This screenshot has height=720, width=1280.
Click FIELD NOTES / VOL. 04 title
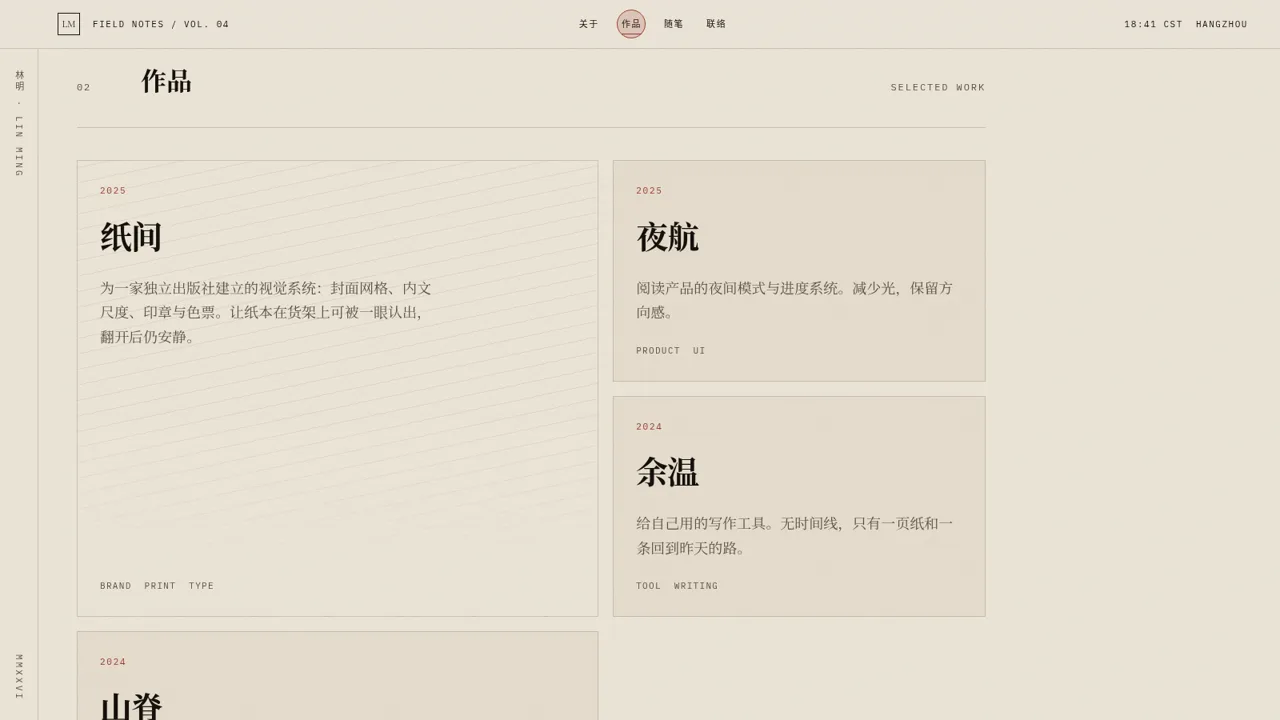tap(161, 25)
